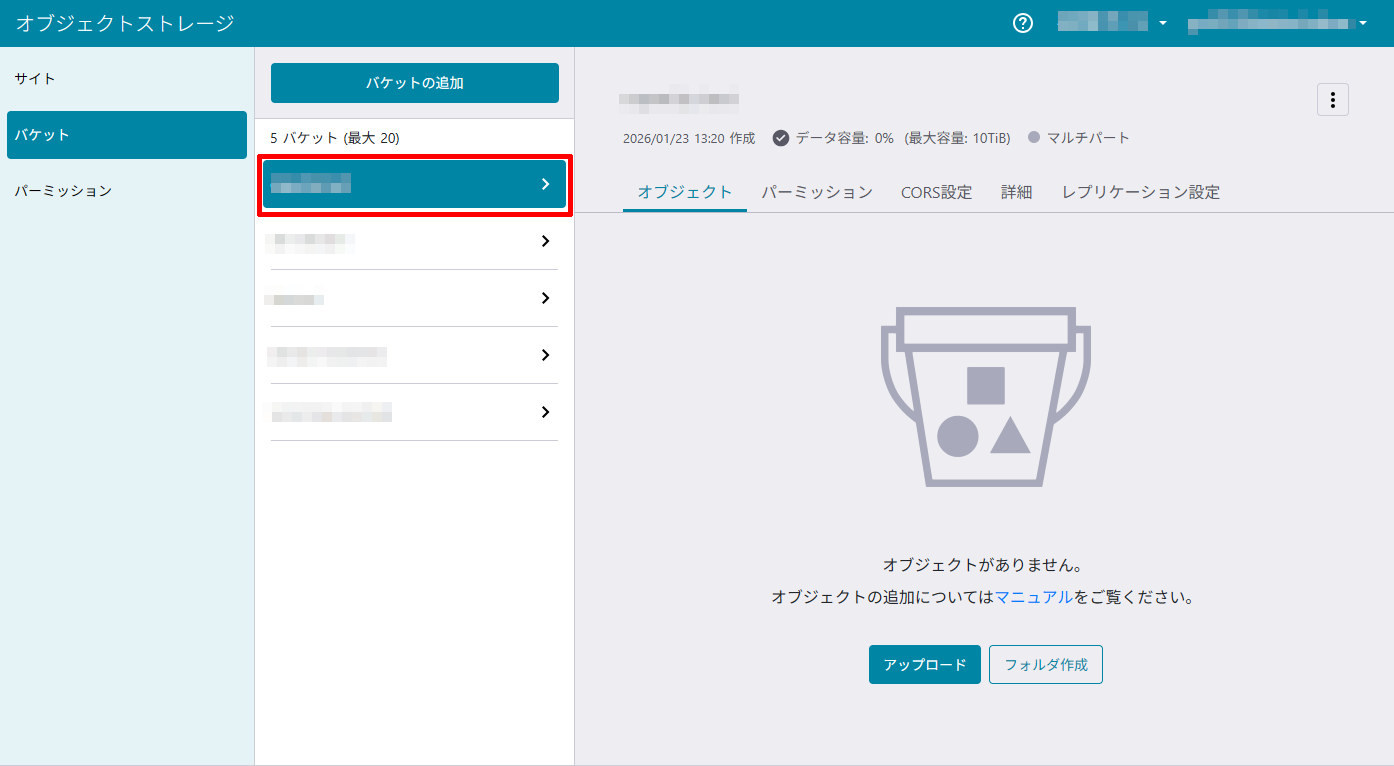This screenshot has width=1394, height=766.
Task: Click the data capacity checkmark status icon
Action: click(x=781, y=138)
